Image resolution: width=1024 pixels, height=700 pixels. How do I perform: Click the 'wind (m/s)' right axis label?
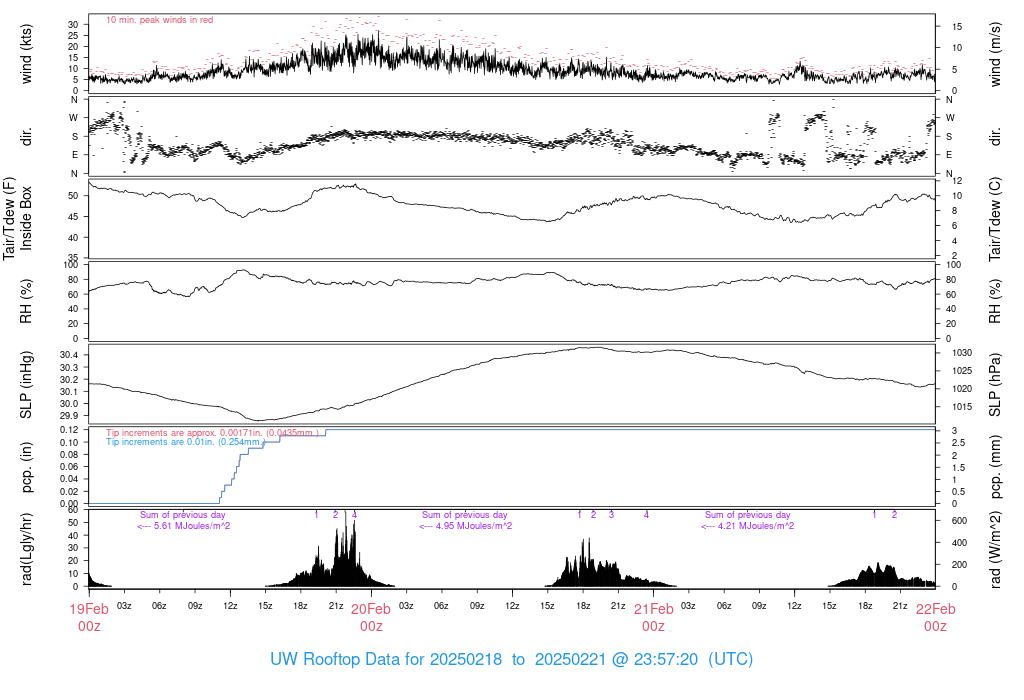[995, 54]
